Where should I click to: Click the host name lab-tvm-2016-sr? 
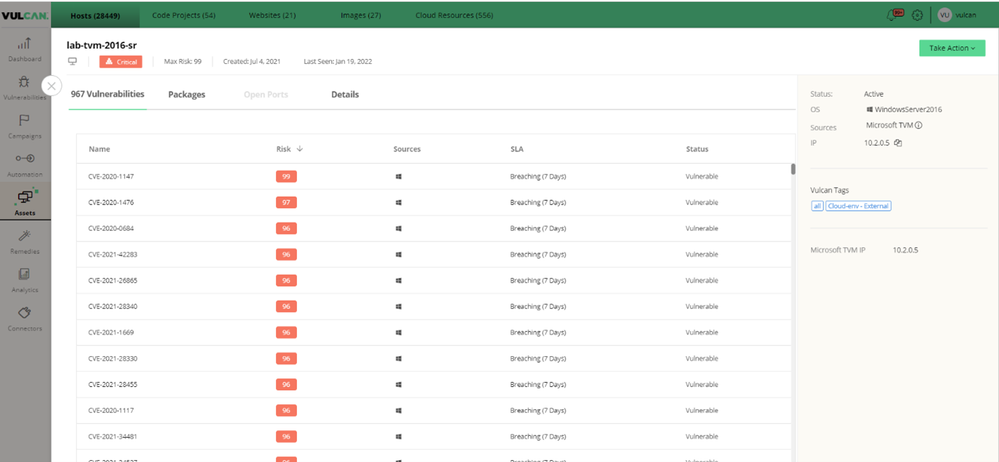pyautogui.click(x=102, y=45)
